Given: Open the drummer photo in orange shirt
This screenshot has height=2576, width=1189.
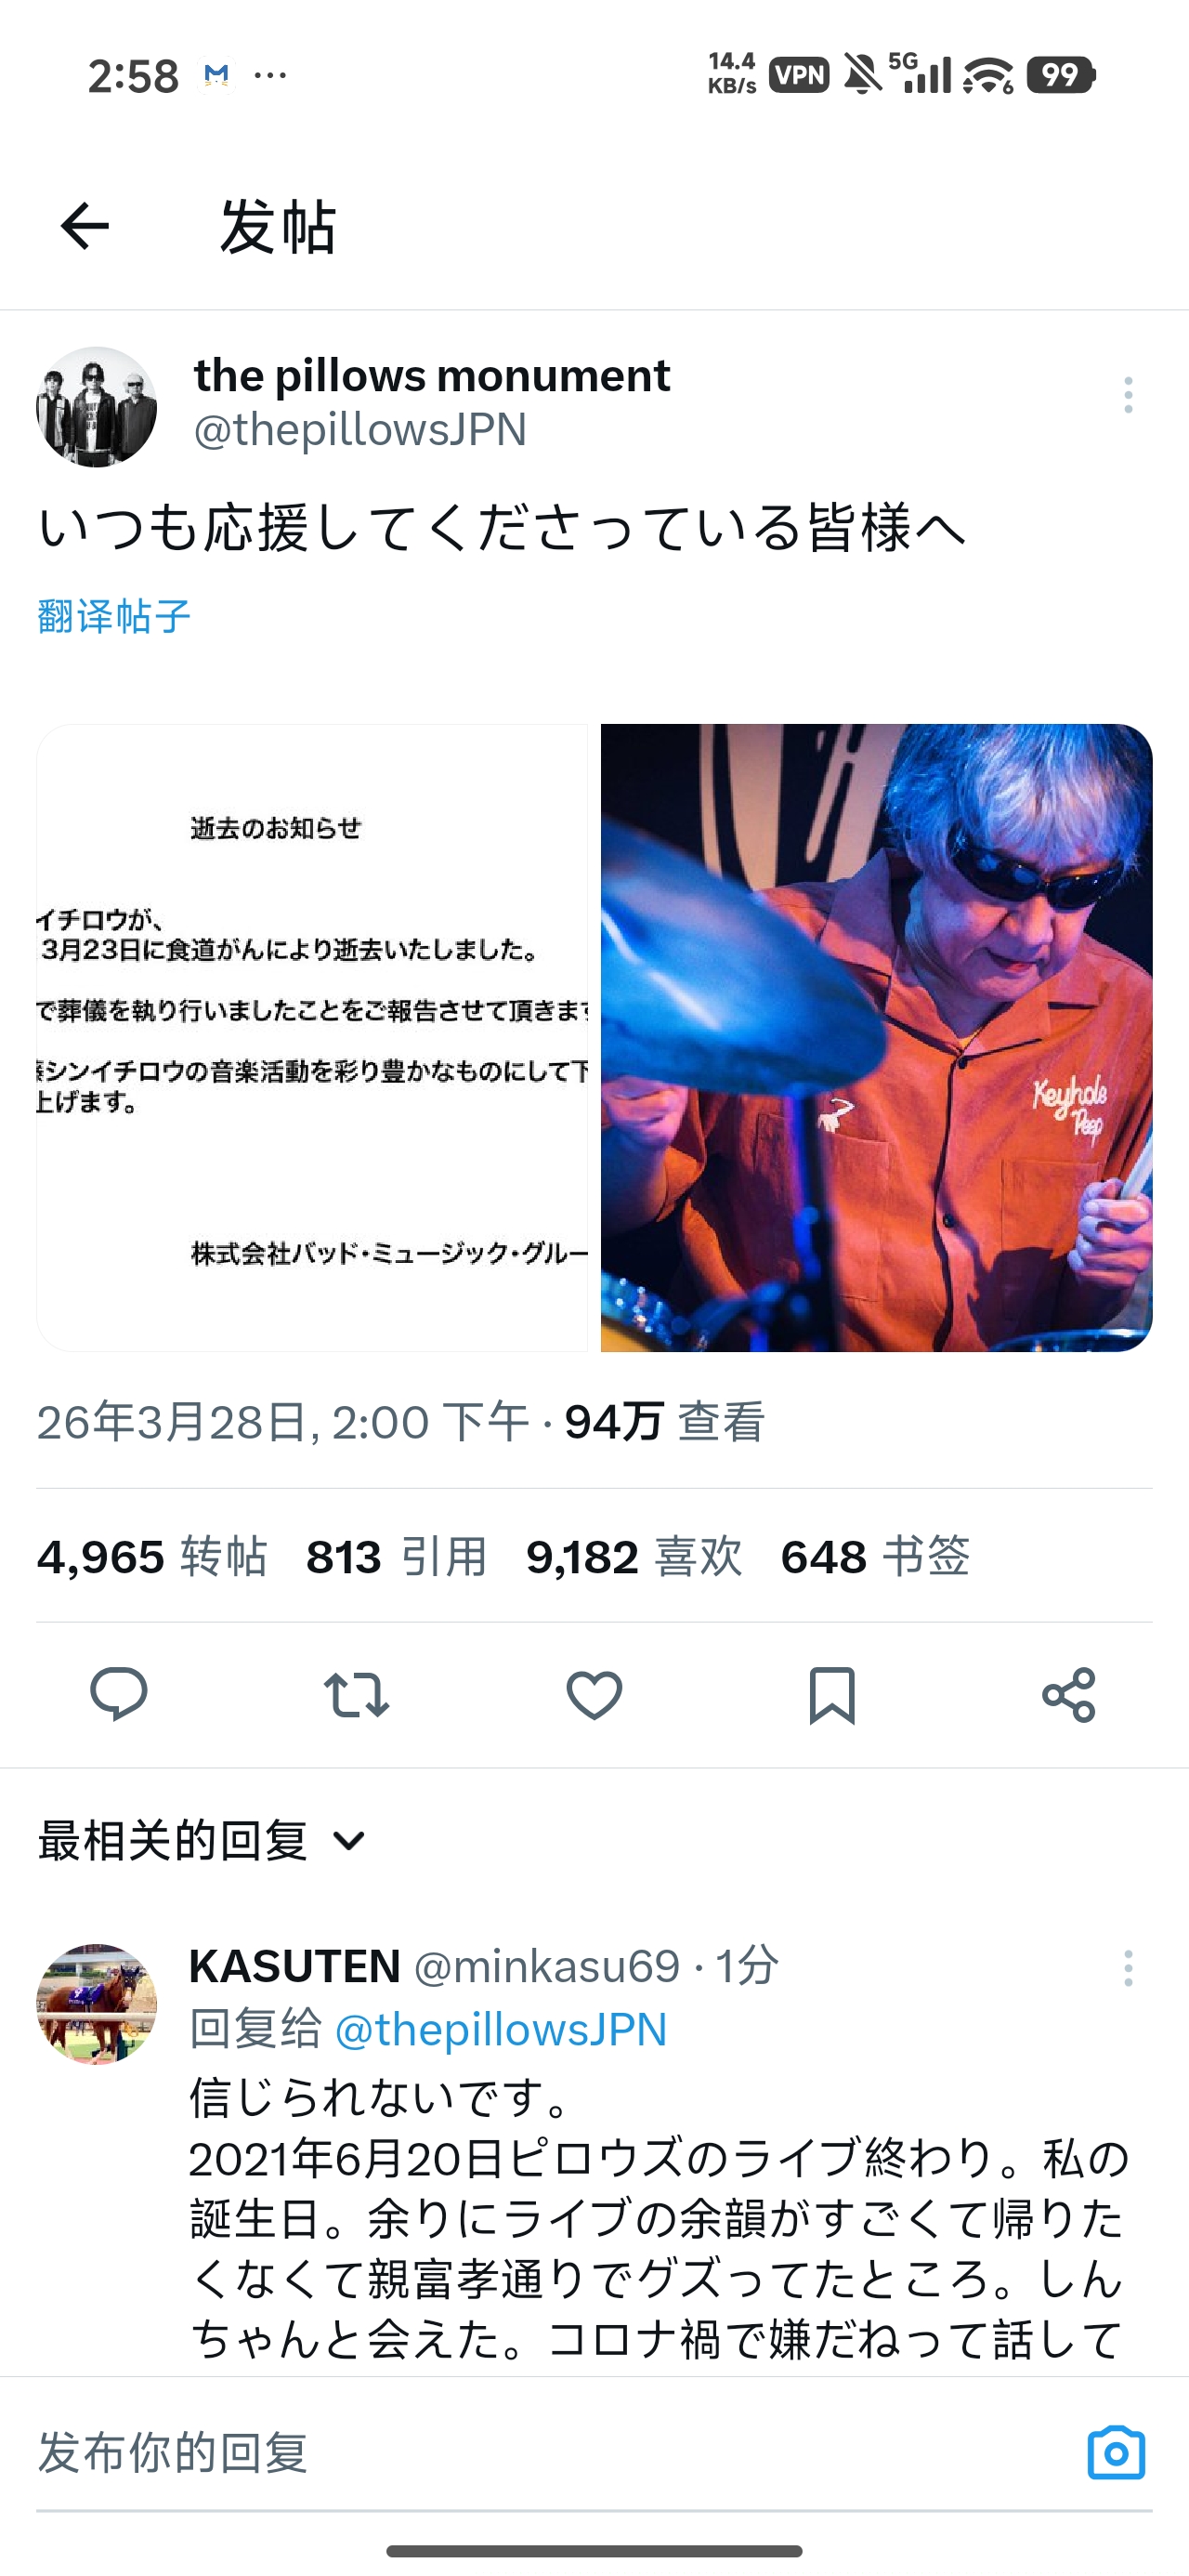Looking at the screenshot, I should 877,1038.
